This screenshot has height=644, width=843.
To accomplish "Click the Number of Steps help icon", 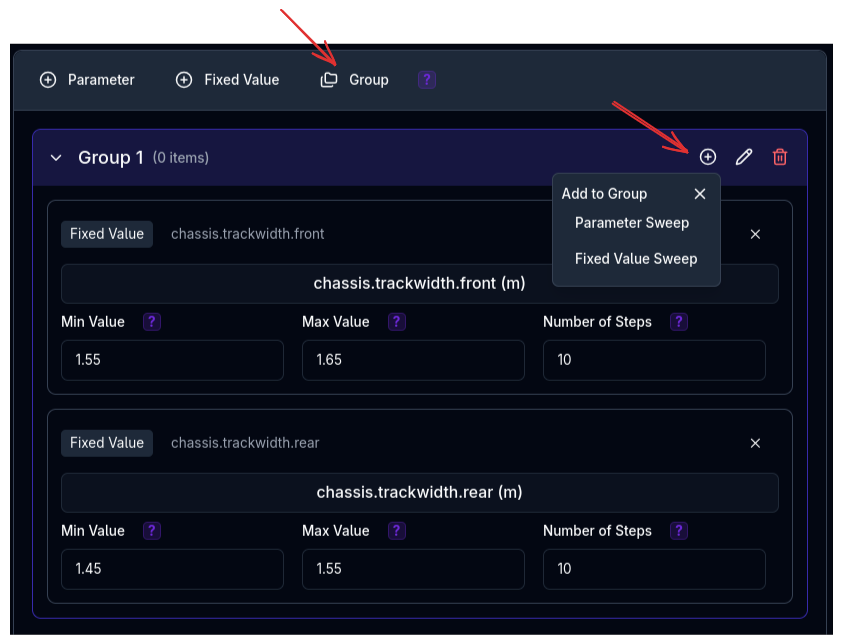I will coord(679,321).
